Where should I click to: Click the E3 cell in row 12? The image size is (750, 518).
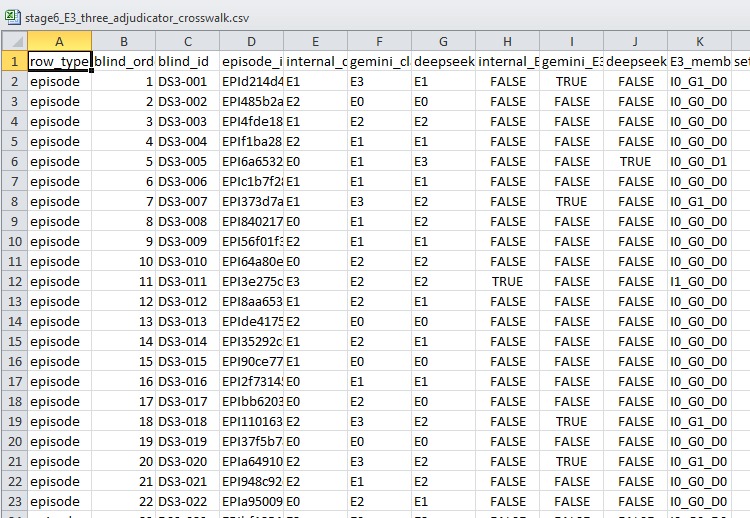(x=316, y=281)
